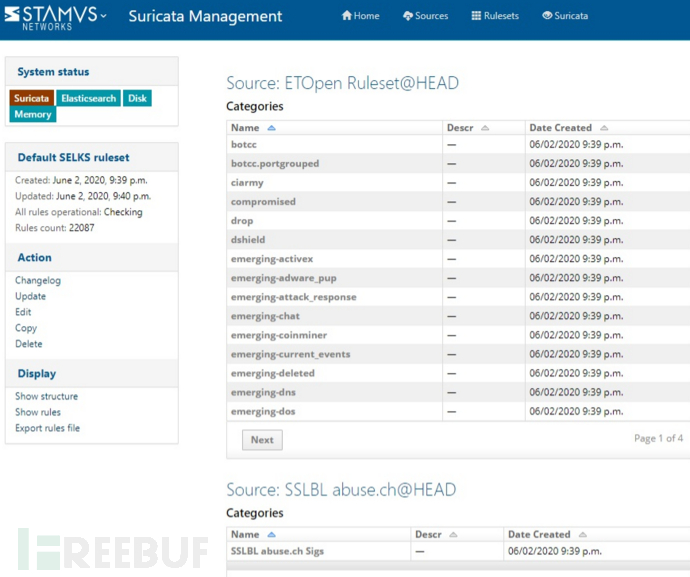
Task: Open the emerging-attack_response category
Action: [294, 297]
